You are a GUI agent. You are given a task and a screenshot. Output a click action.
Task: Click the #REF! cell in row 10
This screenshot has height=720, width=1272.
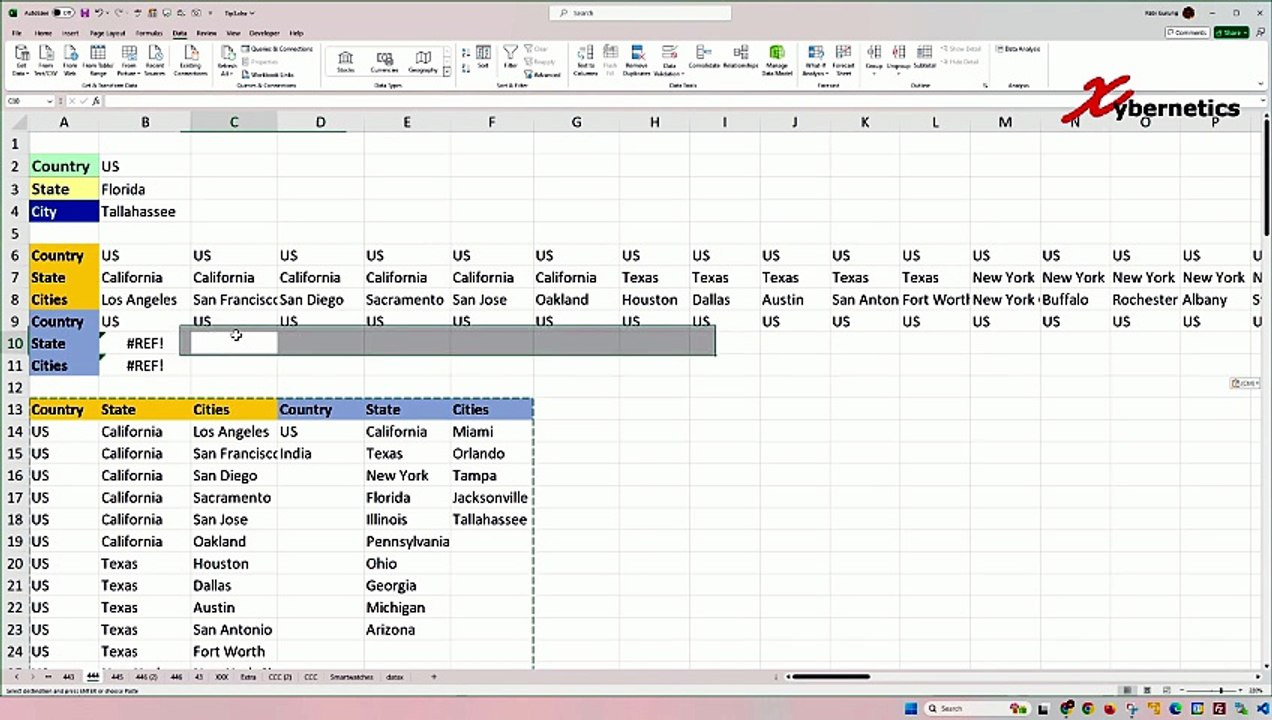coord(145,343)
